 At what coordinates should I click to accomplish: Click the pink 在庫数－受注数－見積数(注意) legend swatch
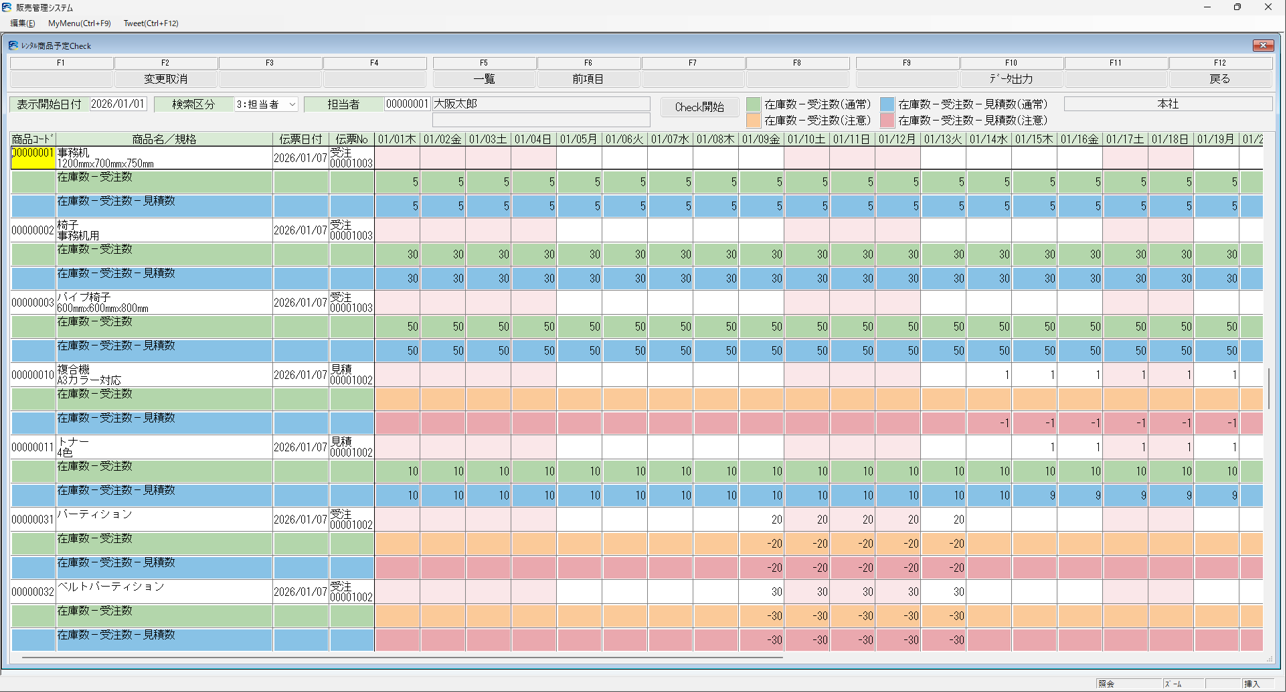(x=887, y=120)
